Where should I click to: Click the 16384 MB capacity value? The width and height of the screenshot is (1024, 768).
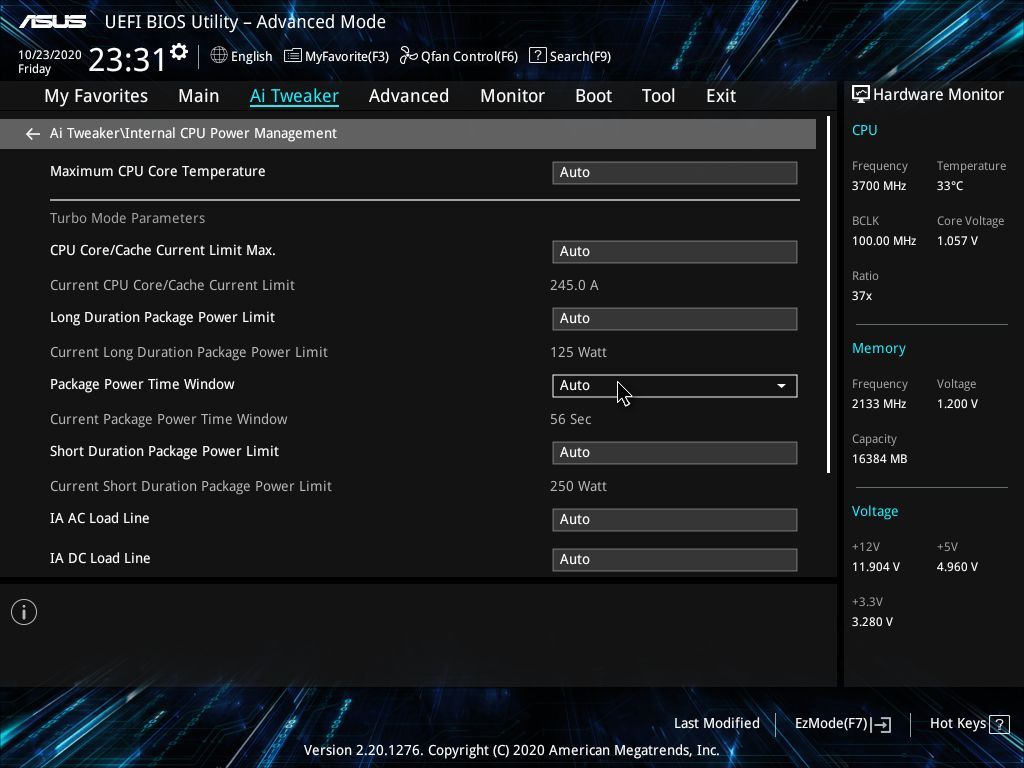[879, 459]
